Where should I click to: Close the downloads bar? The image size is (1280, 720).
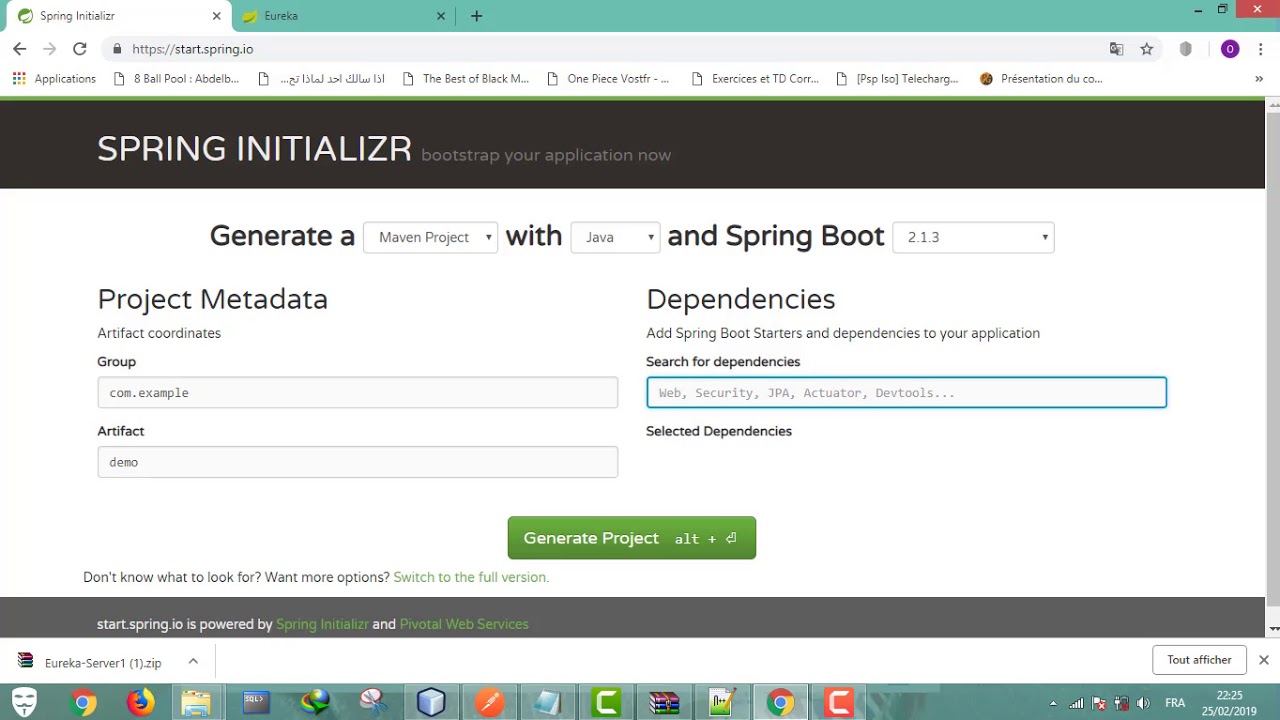[1263, 660]
